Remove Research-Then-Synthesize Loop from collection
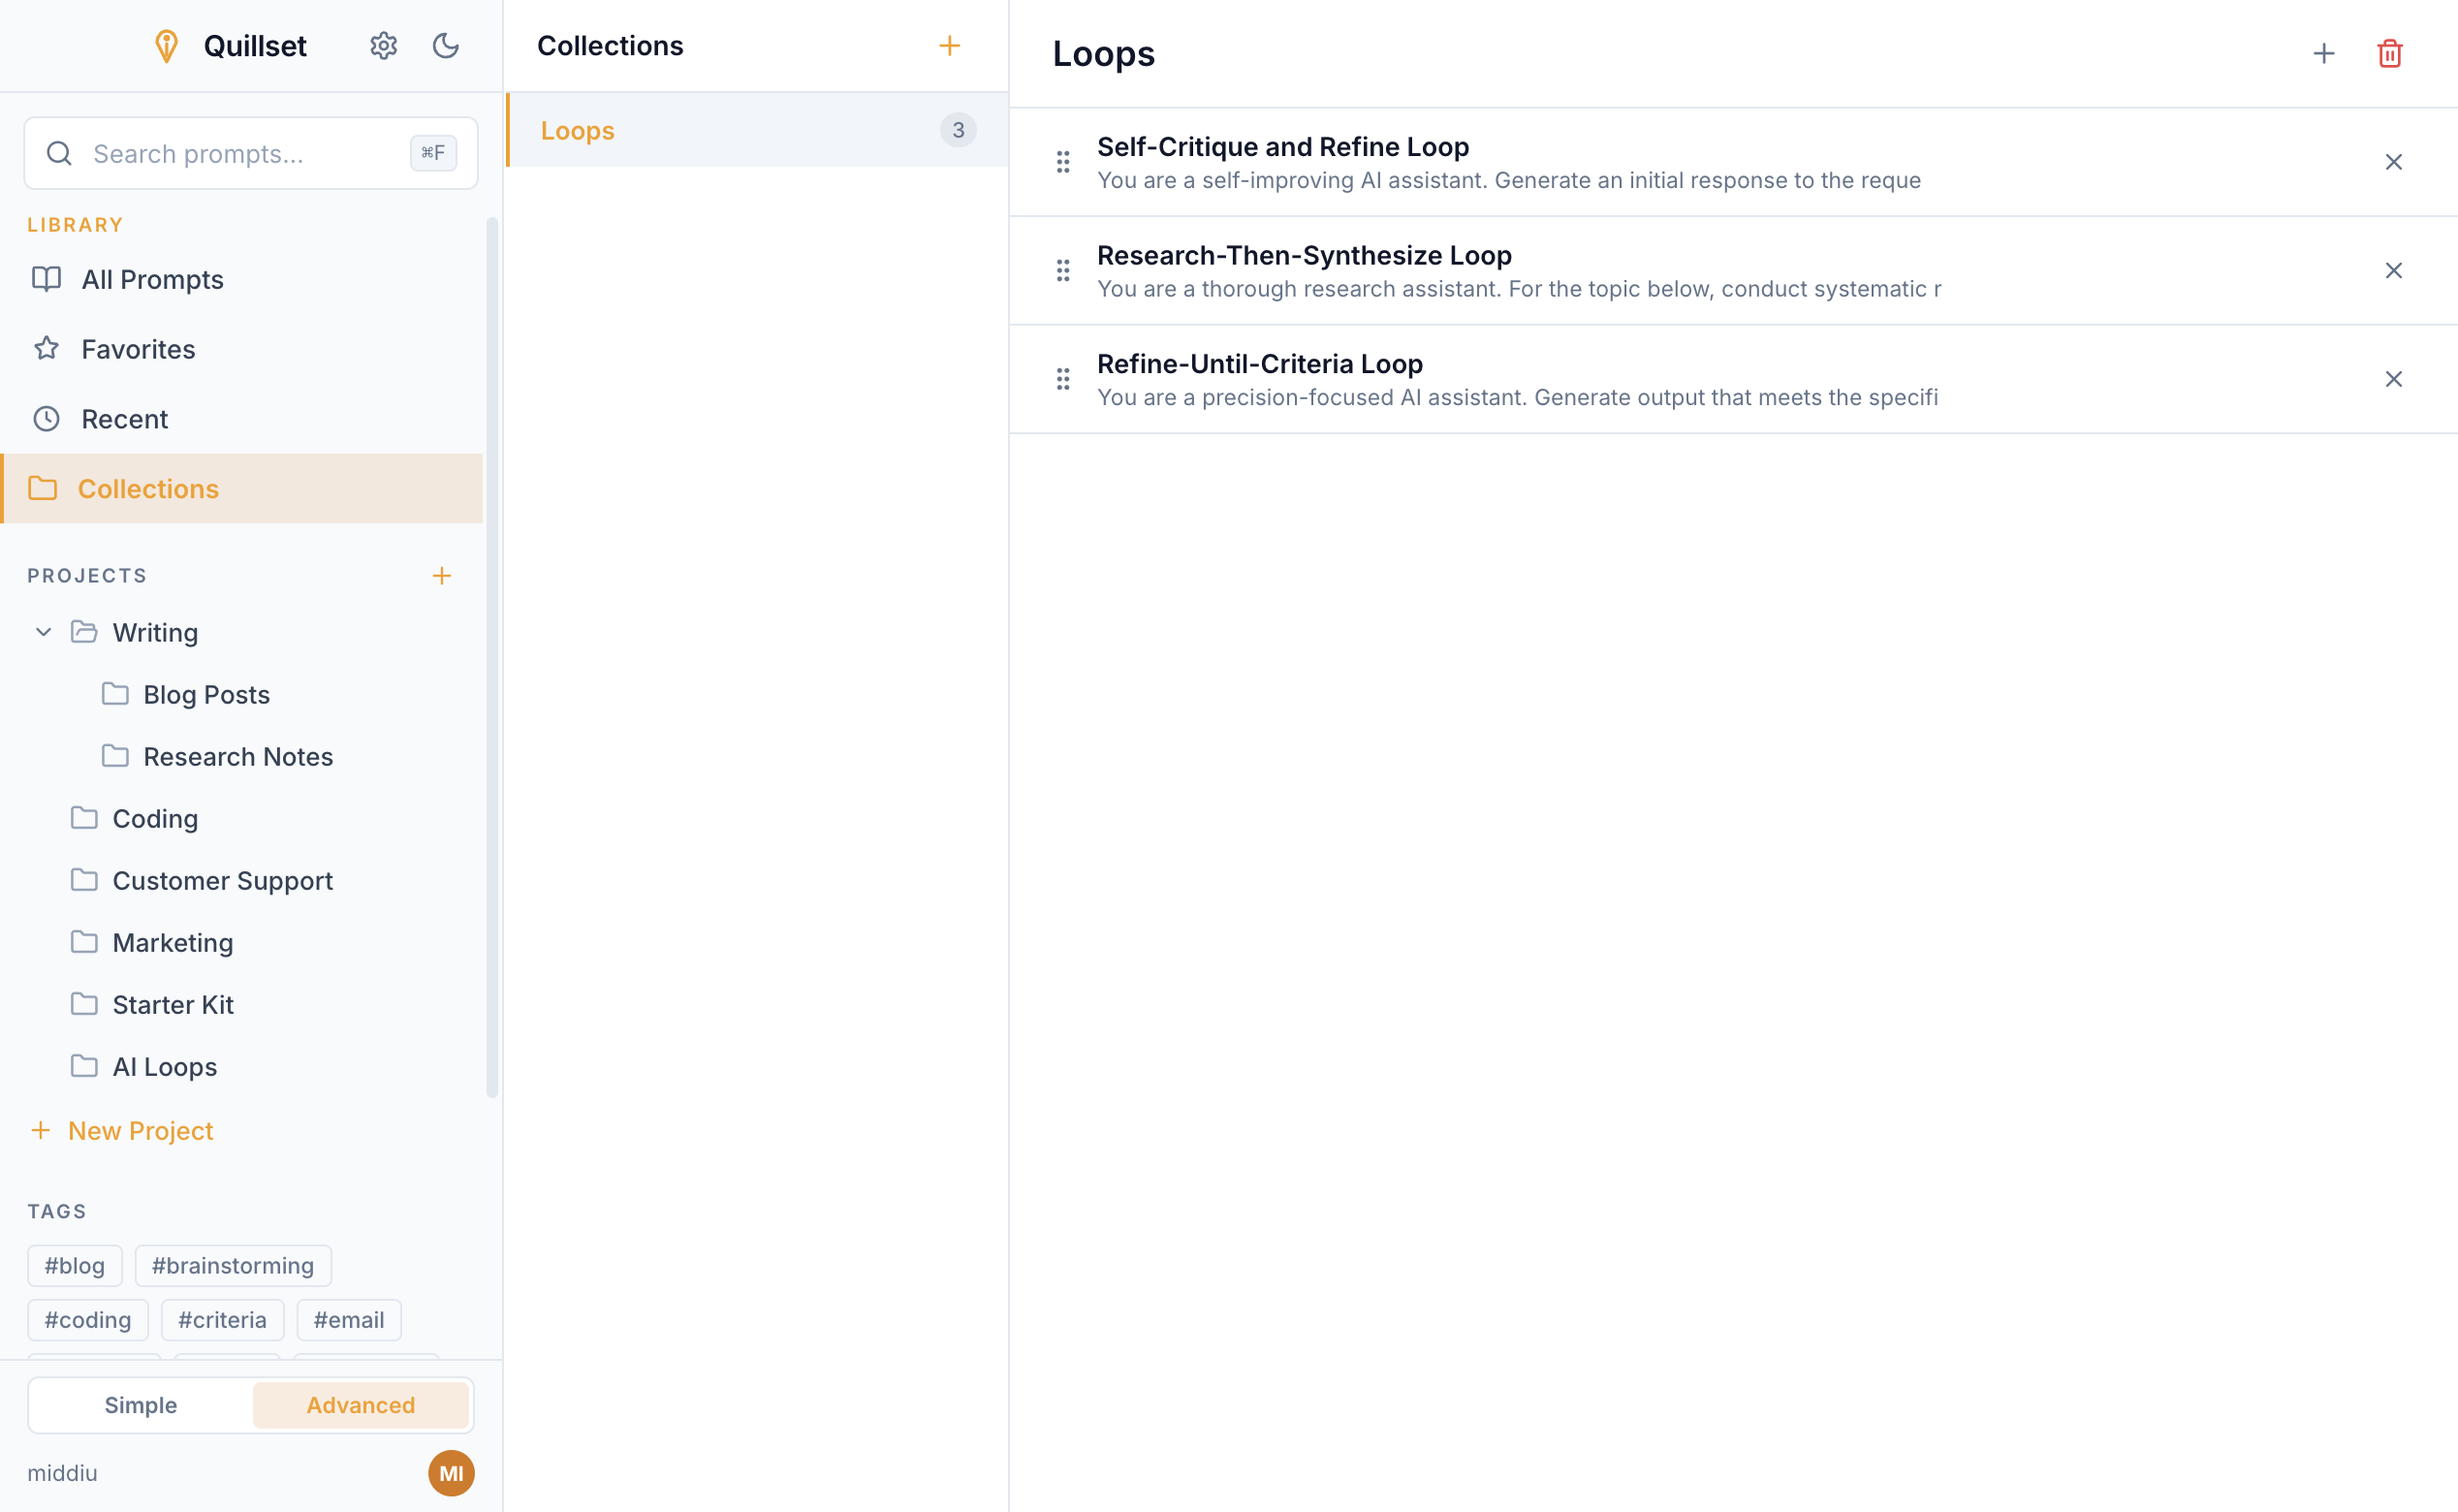Image resolution: width=2458 pixels, height=1512 pixels. click(x=2393, y=271)
